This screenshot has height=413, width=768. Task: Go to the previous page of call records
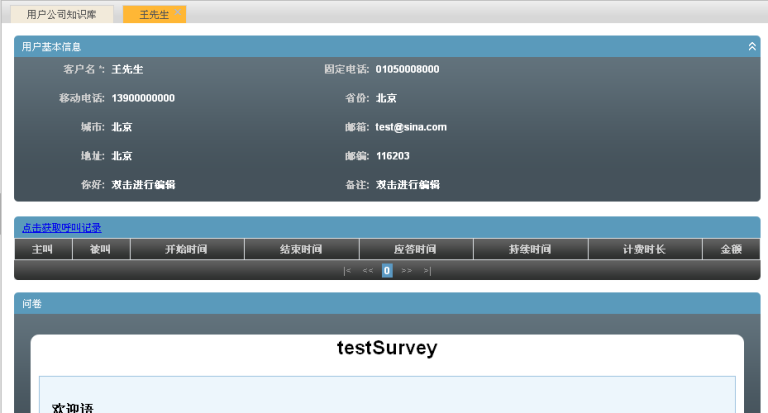click(x=367, y=271)
